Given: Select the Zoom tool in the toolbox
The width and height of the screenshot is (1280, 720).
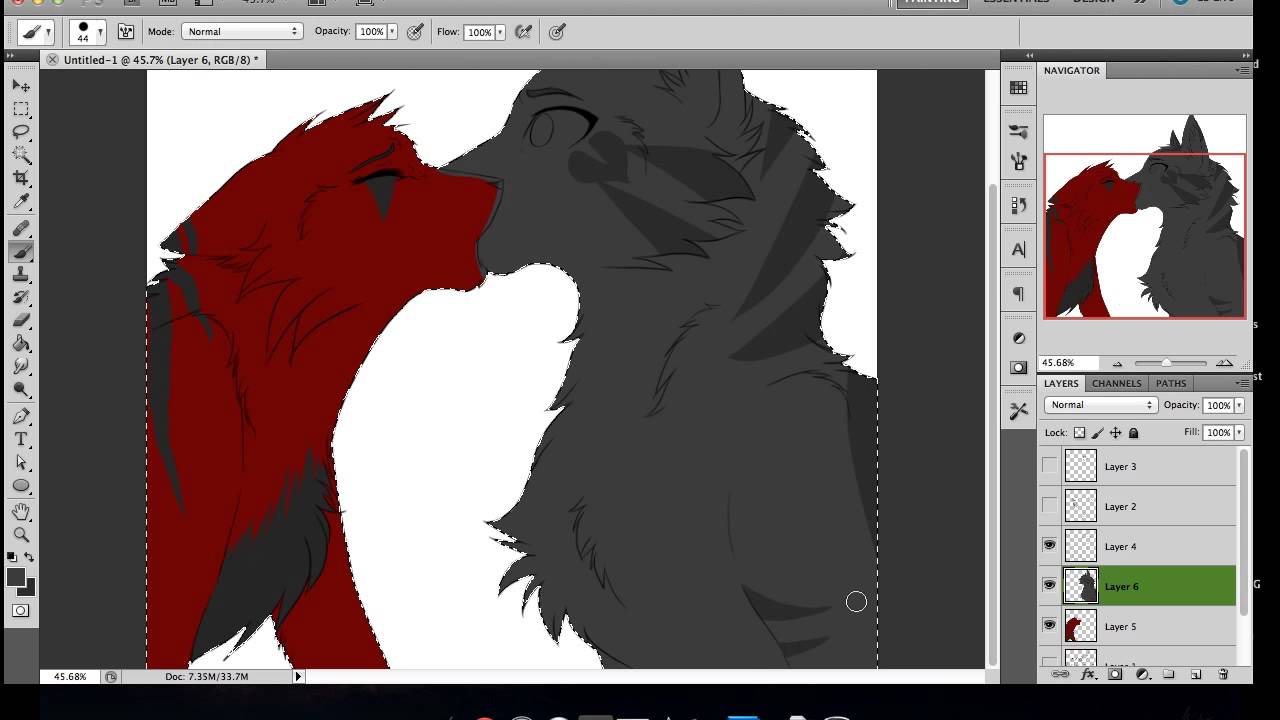Looking at the screenshot, I should point(21,535).
